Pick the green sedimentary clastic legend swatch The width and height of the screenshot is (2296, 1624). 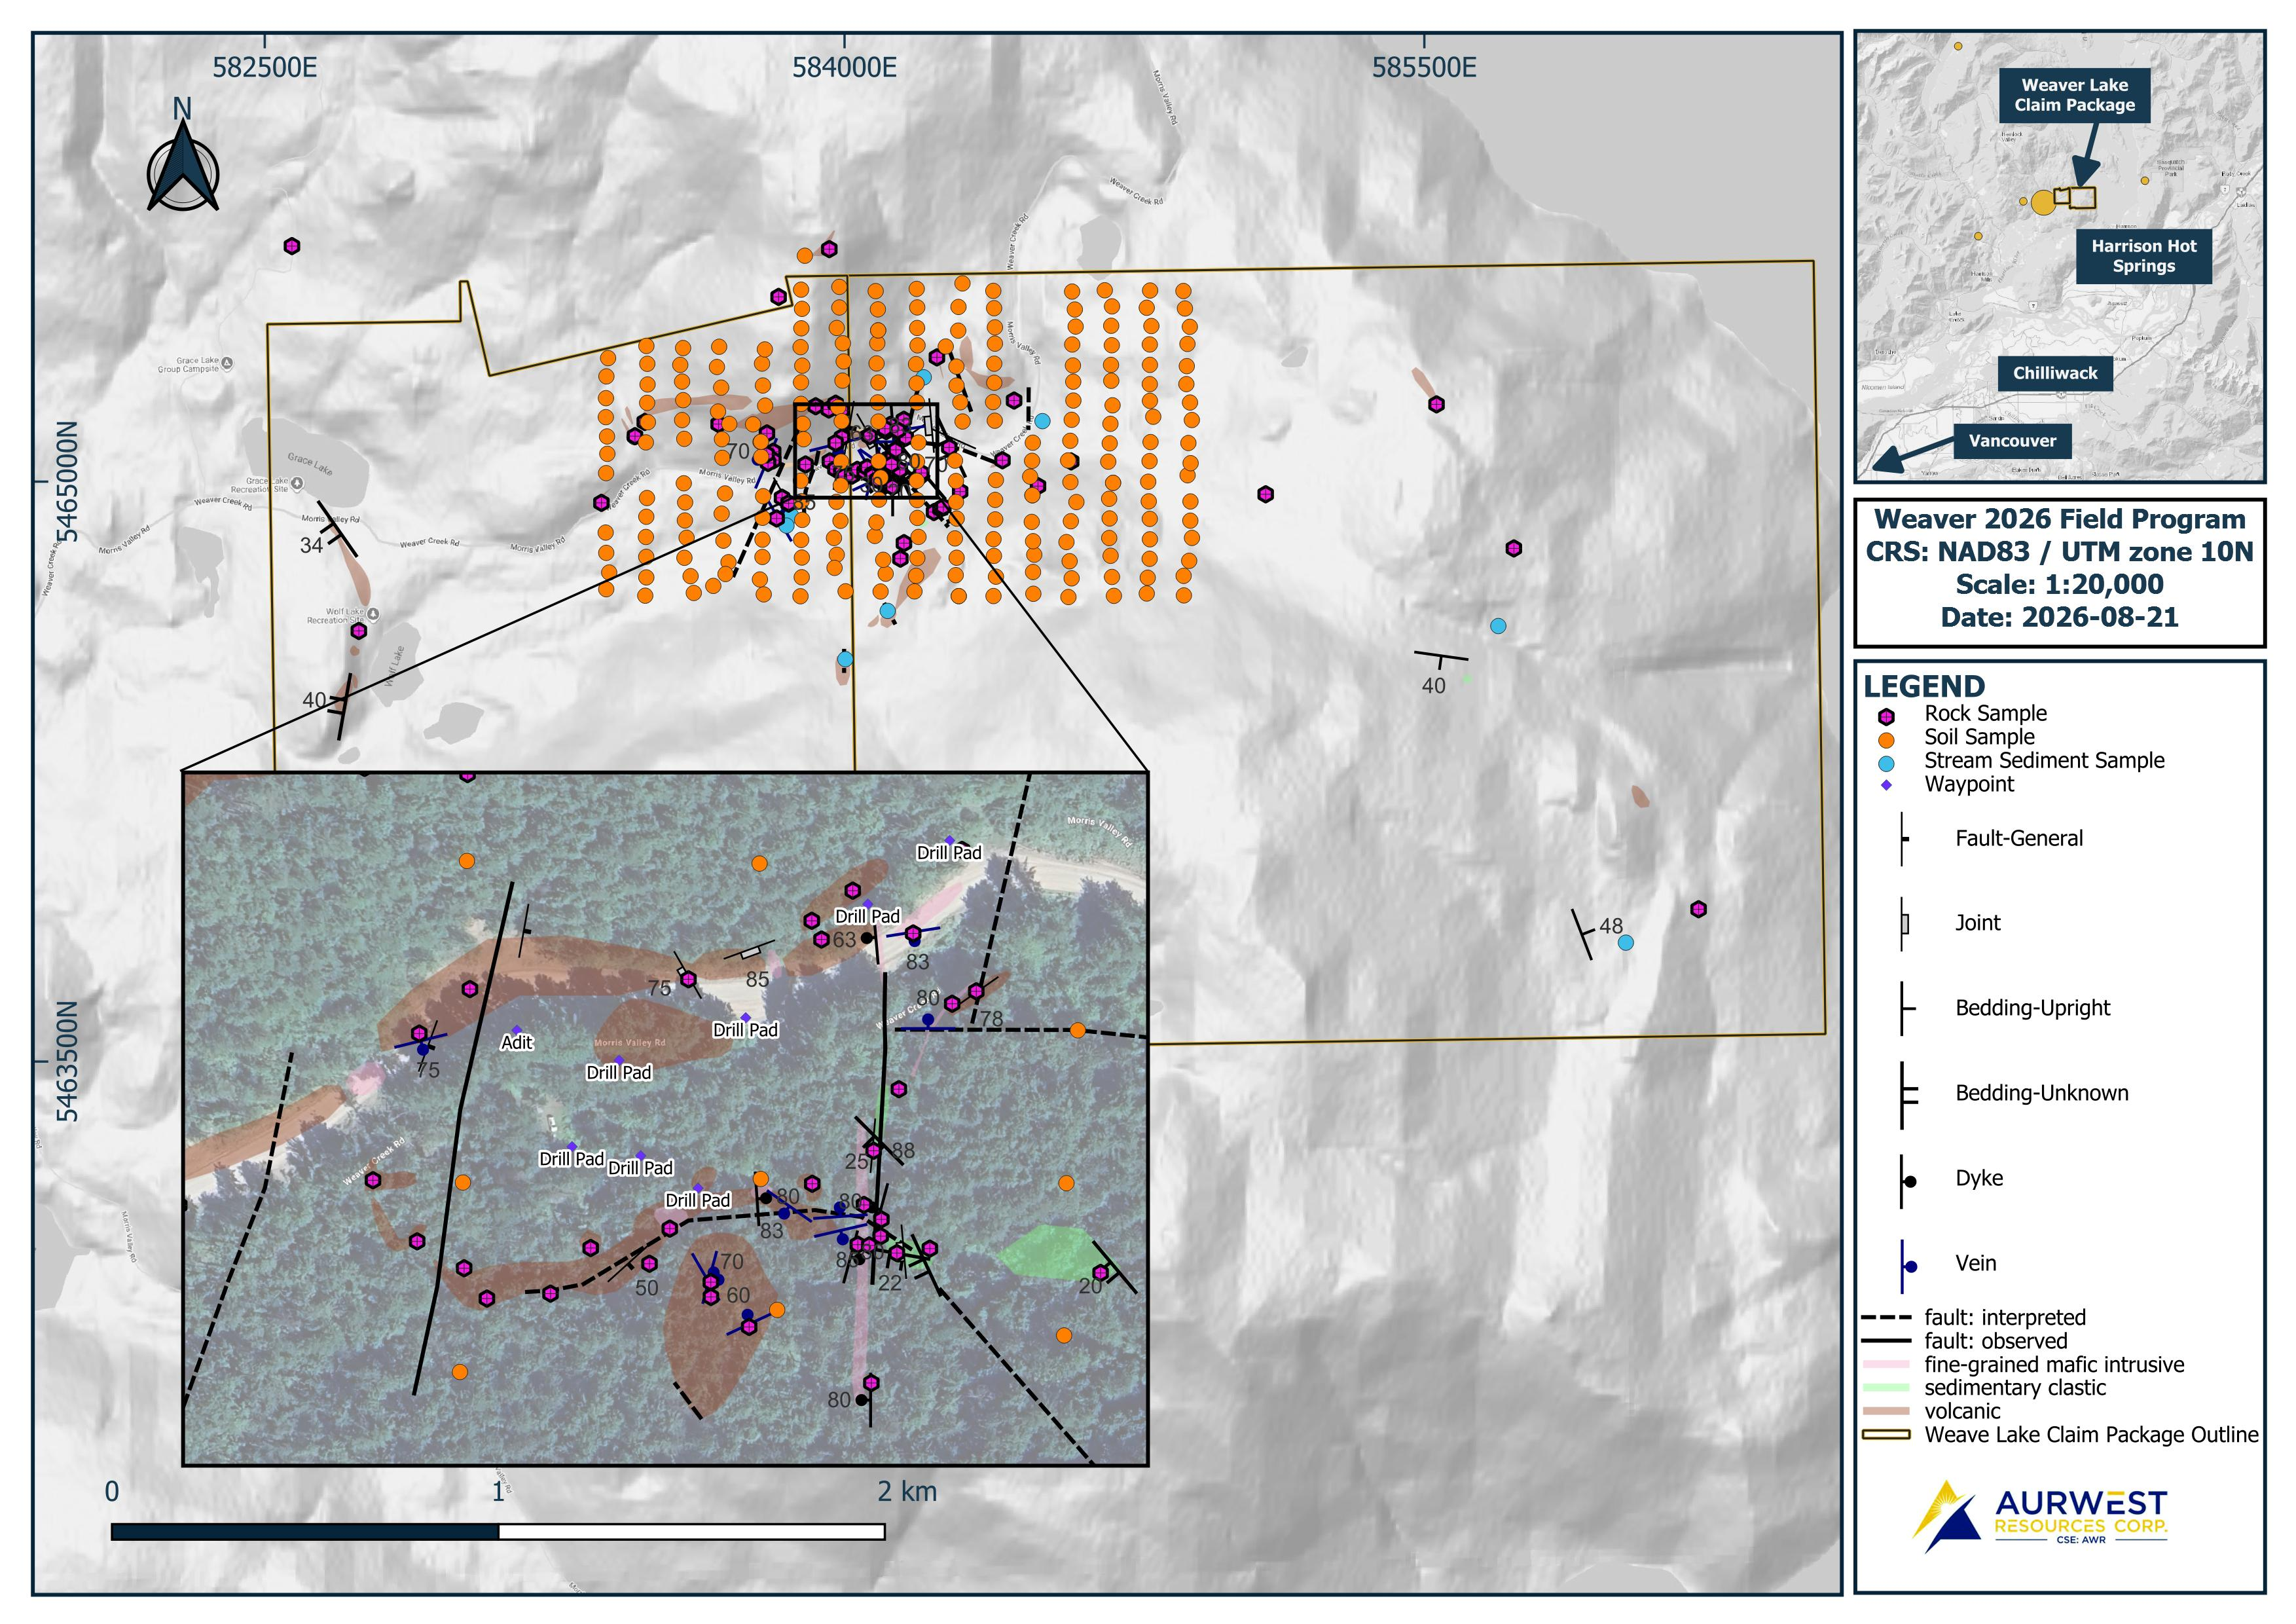click(1886, 1388)
